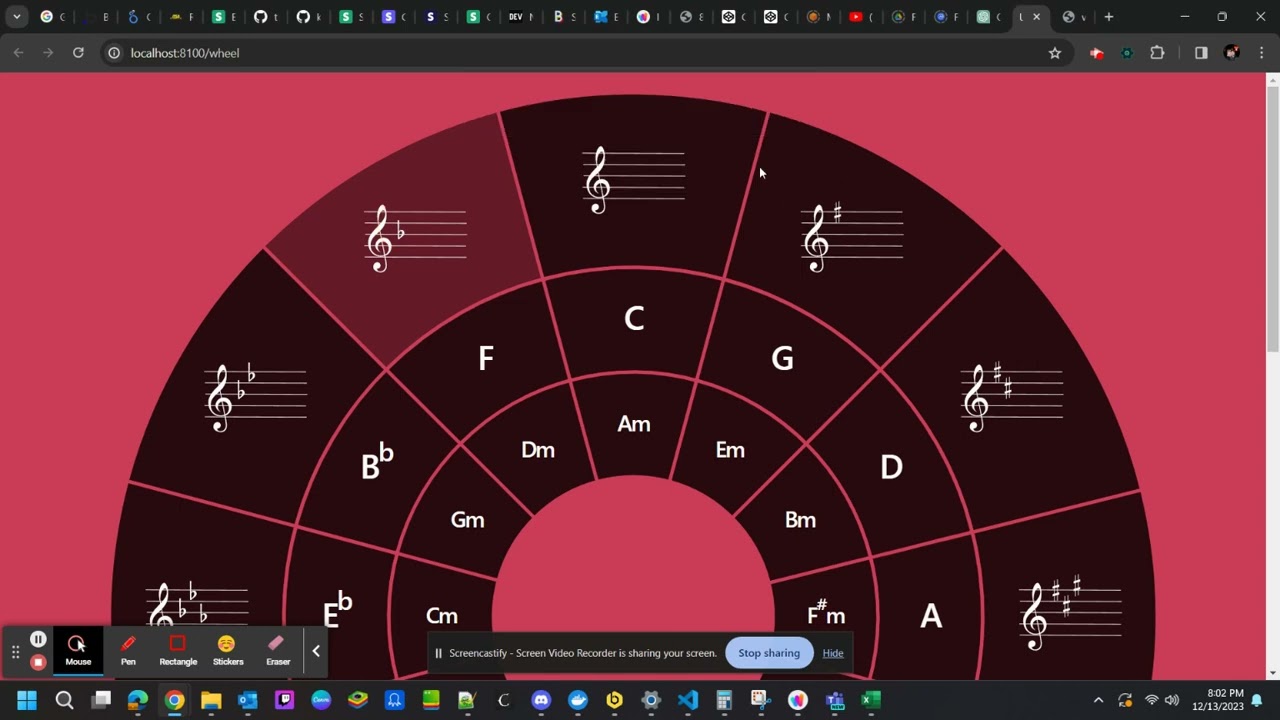Open a new browser tab
The image size is (1280, 720).
pos(1108,17)
